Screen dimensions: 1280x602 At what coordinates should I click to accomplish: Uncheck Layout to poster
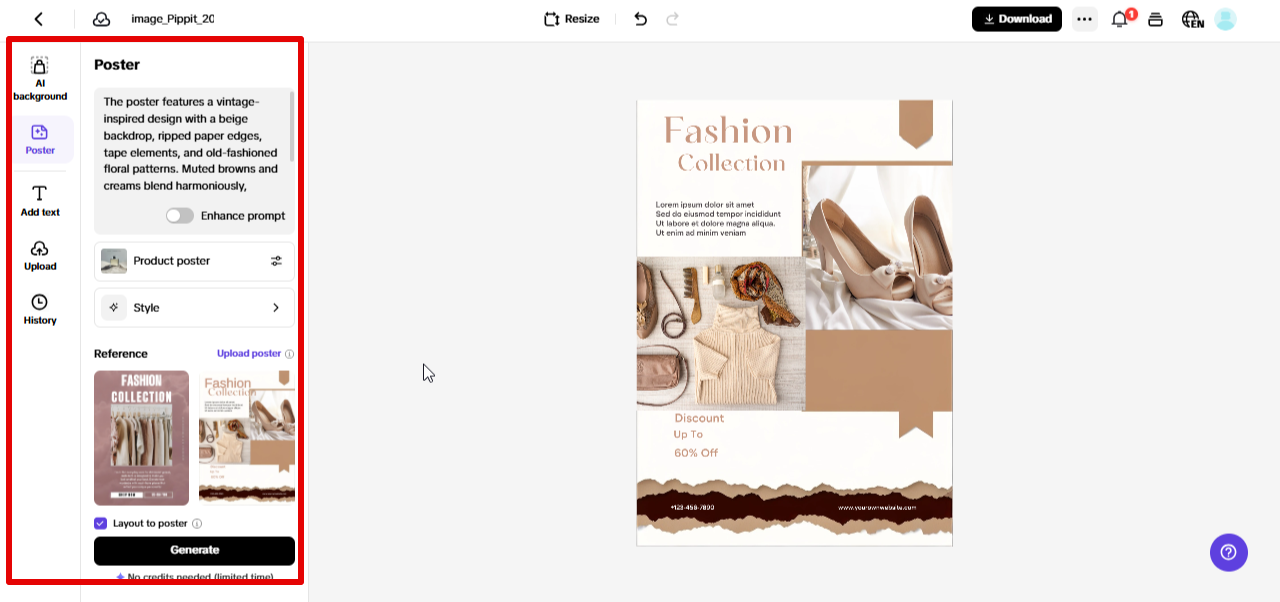[100, 523]
